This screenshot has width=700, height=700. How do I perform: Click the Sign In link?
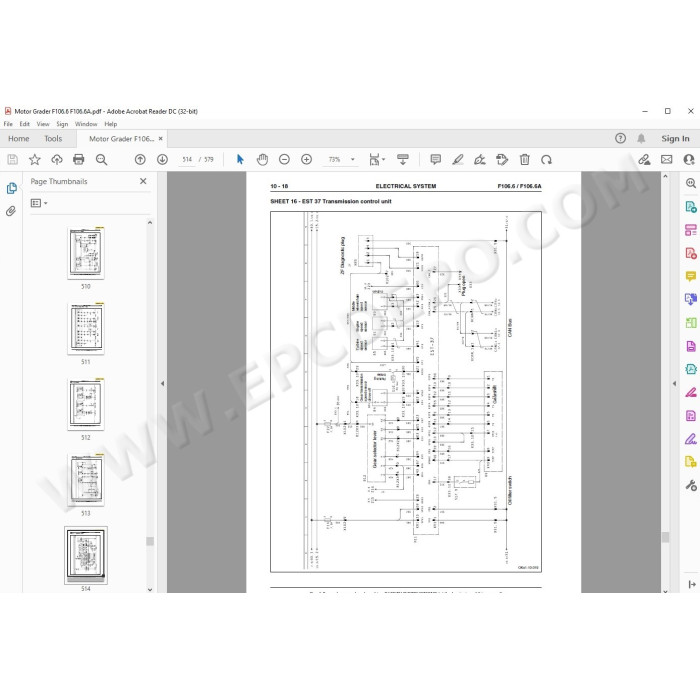pos(675,139)
